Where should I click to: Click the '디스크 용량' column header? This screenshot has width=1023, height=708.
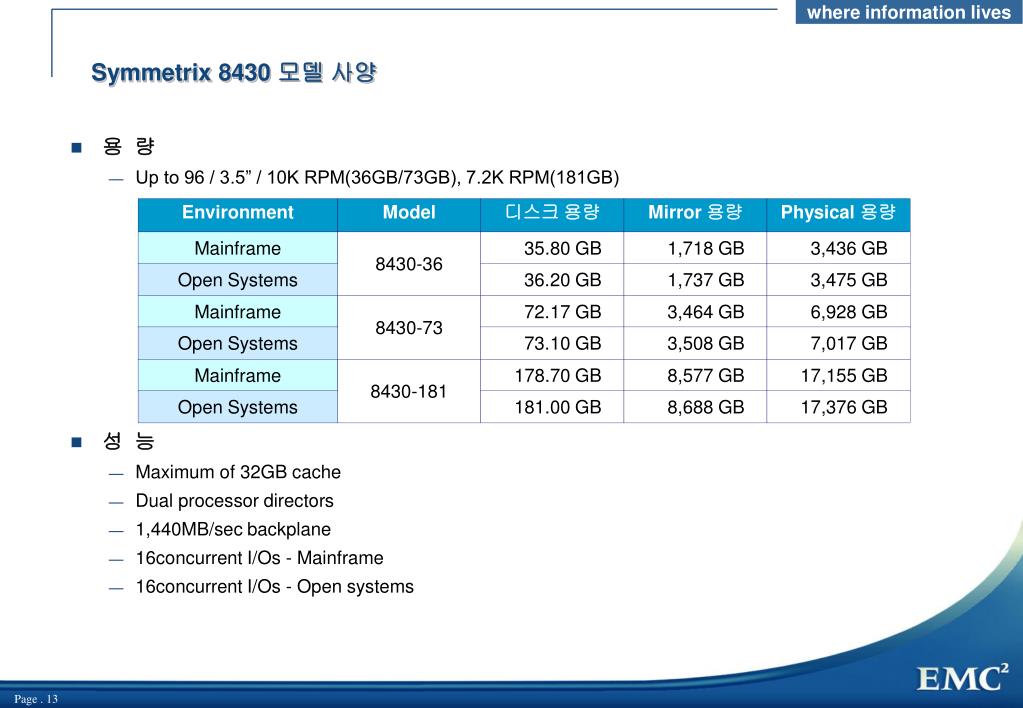click(552, 213)
